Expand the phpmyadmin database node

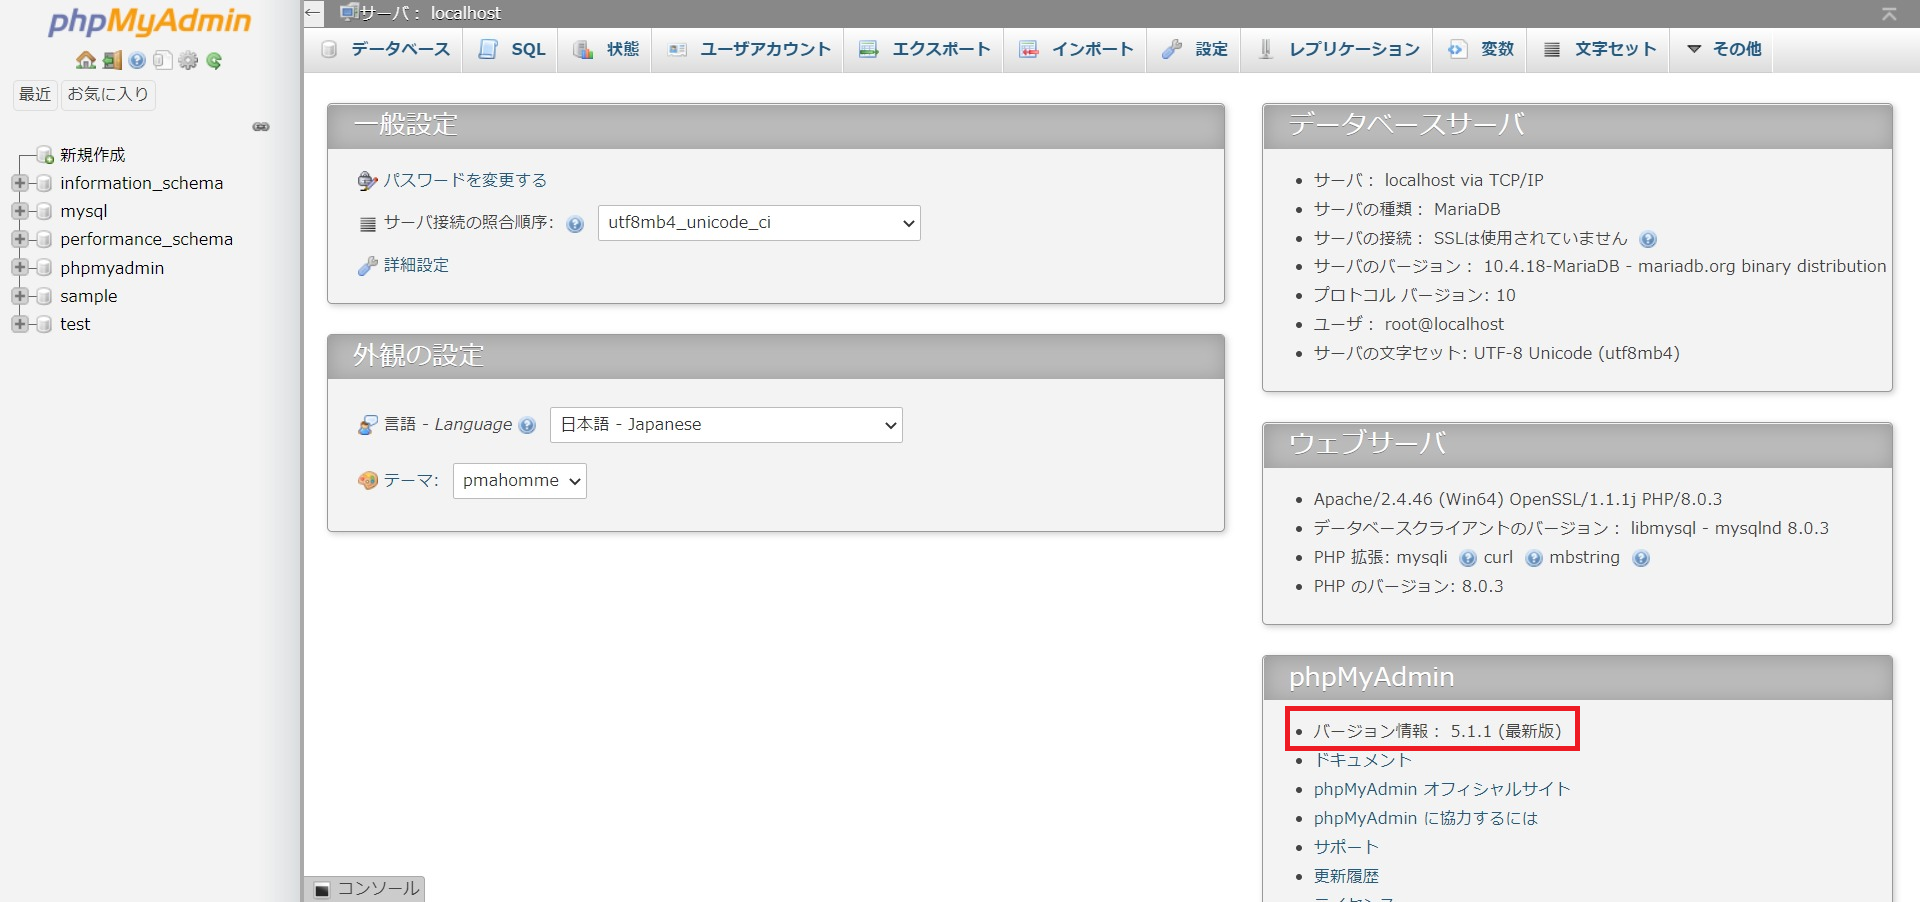(x=19, y=268)
